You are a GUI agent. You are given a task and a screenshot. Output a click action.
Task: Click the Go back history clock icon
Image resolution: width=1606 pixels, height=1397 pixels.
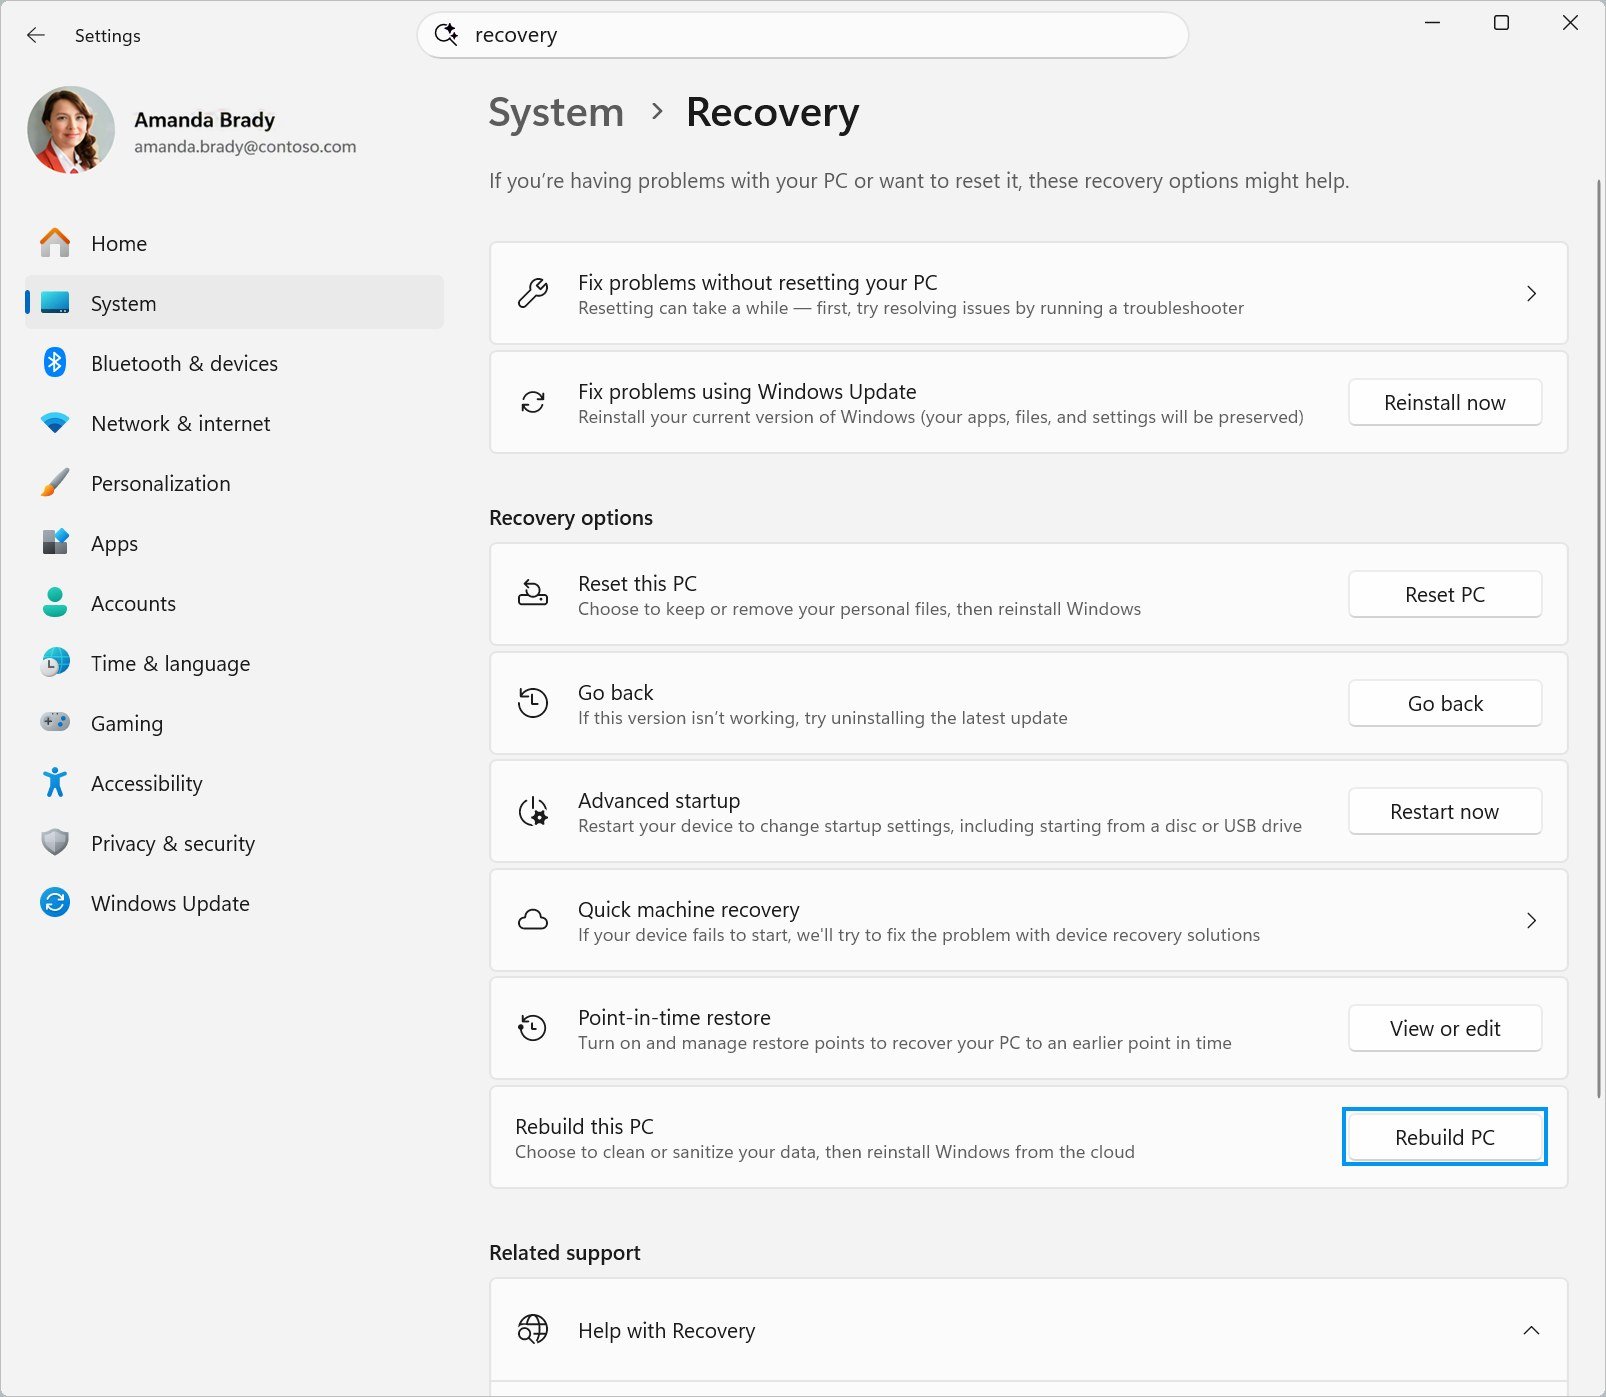point(532,702)
